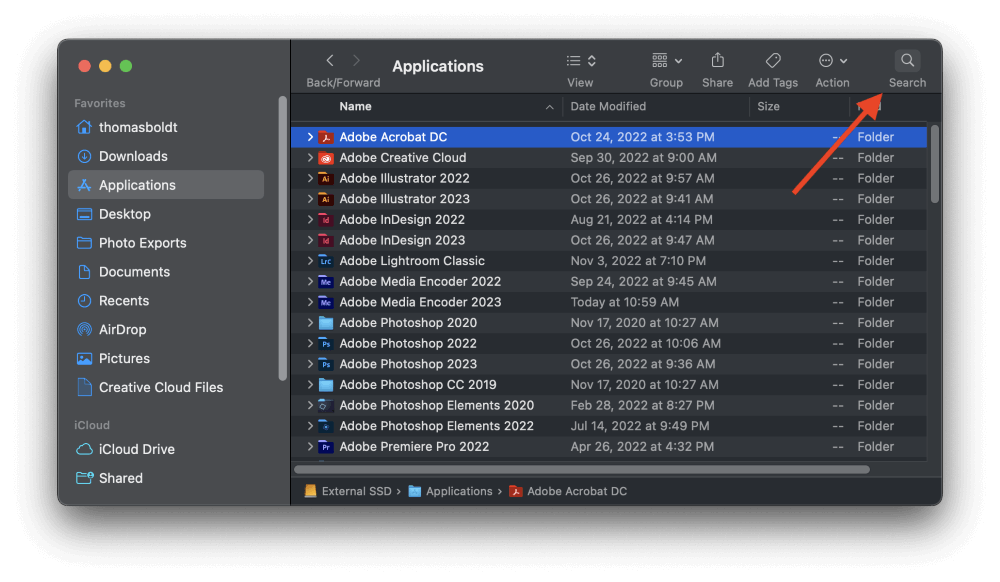1000x582 pixels.
Task: Select the Adobe Photoshop 2022 icon
Action: 326,344
